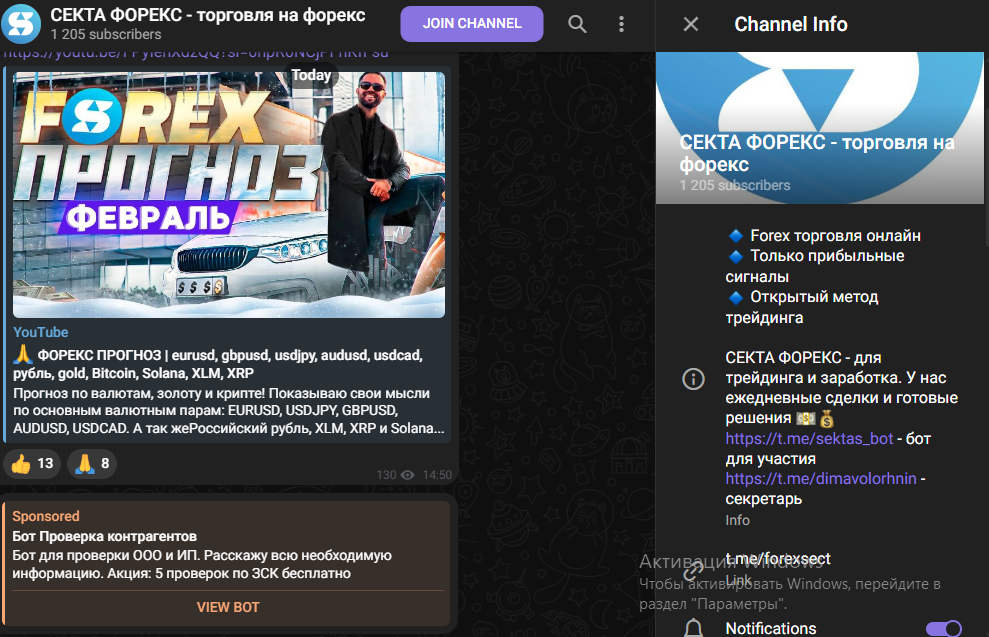This screenshot has height=637, width=989.
Task: Click the 1 205 subscribers header text
Action: pyautogui.click(x=106, y=34)
